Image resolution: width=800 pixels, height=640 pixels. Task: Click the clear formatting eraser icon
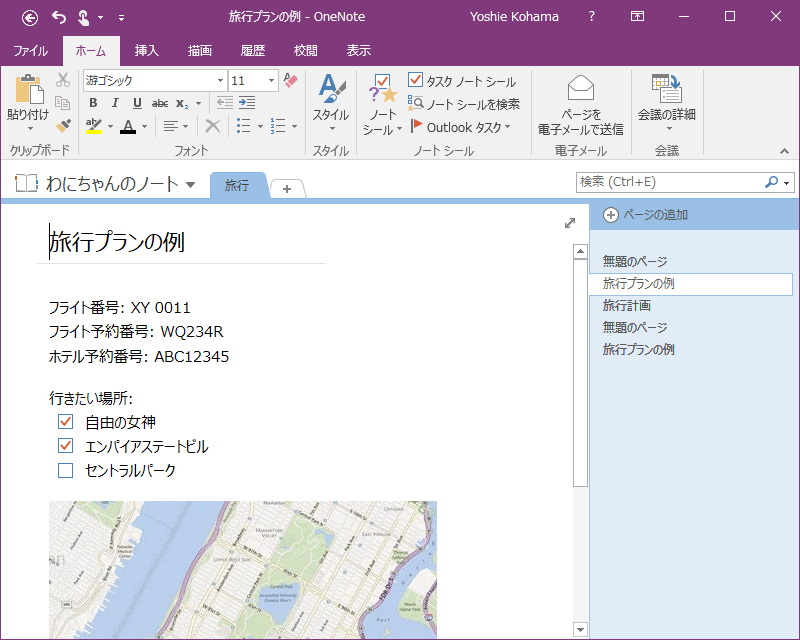(x=291, y=80)
